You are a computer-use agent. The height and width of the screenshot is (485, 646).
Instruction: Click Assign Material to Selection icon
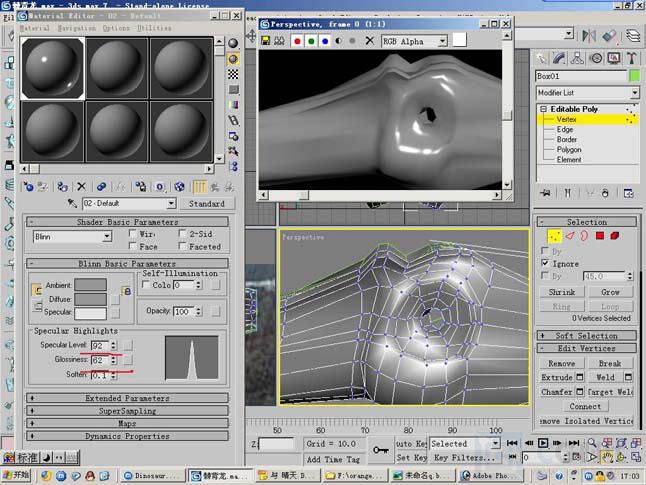tap(62, 187)
